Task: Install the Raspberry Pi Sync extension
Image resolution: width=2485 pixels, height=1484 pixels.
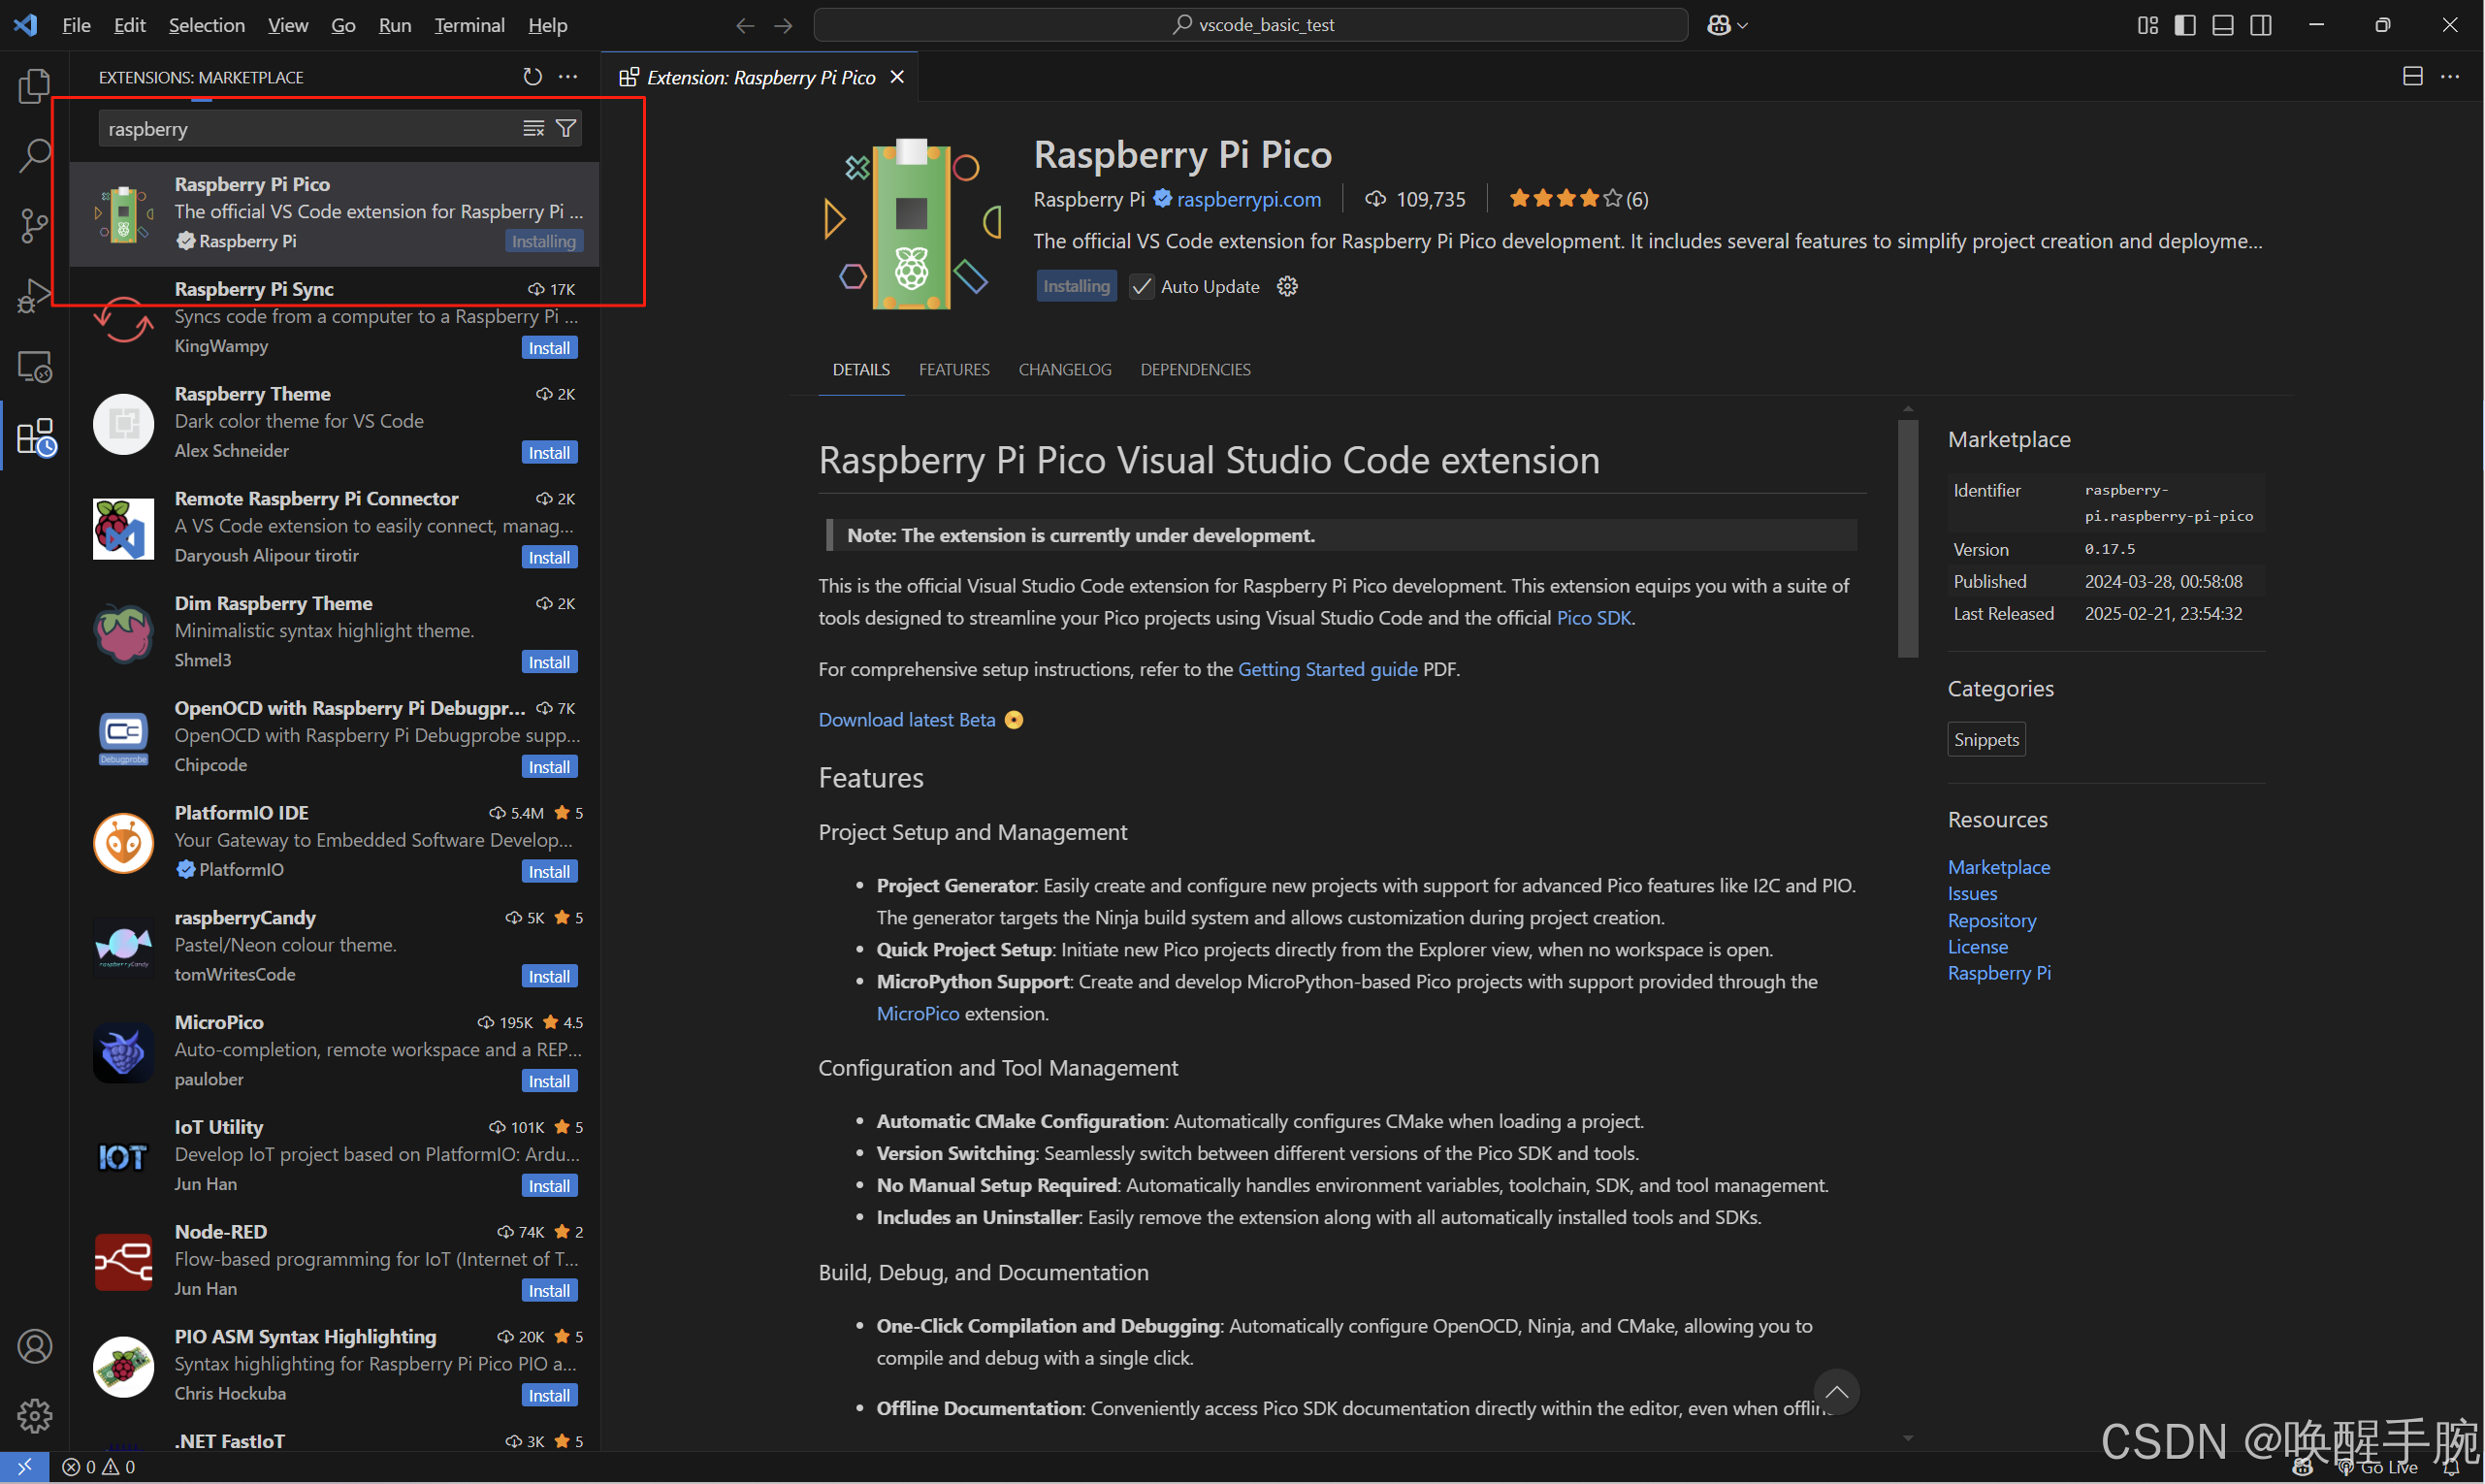Action: pyautogui.click(x=549, y=348)
